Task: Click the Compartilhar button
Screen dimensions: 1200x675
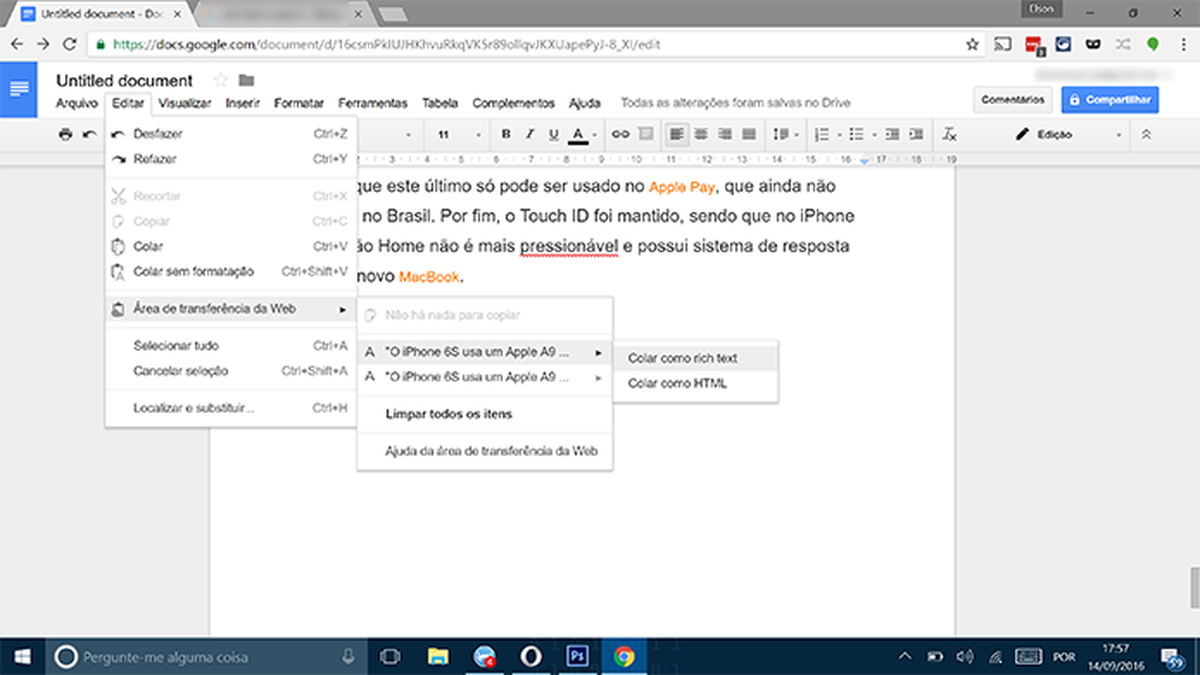Action: tap(1109, 99)
